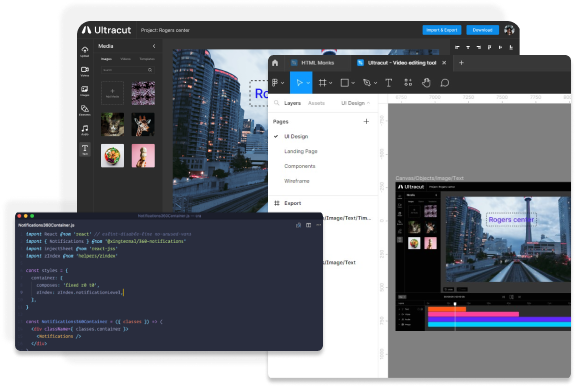The image size is (575, 387).
Task: Click the Download button in Ultracut
Action: tap(482, 30)
